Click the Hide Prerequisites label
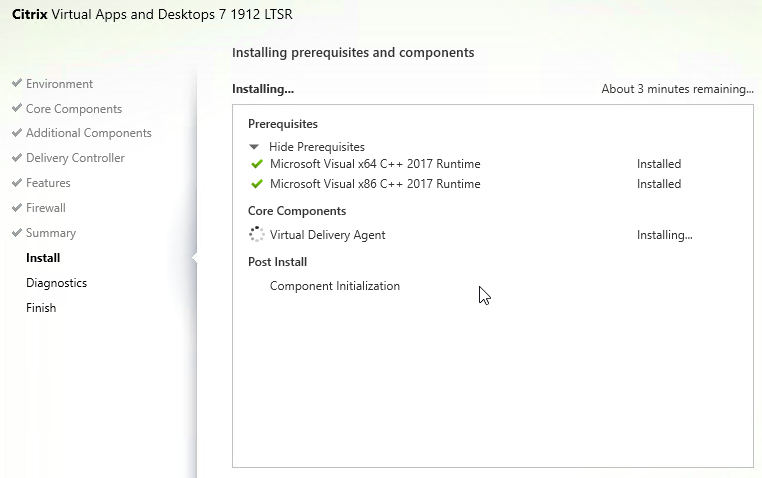 coord(317,146)
